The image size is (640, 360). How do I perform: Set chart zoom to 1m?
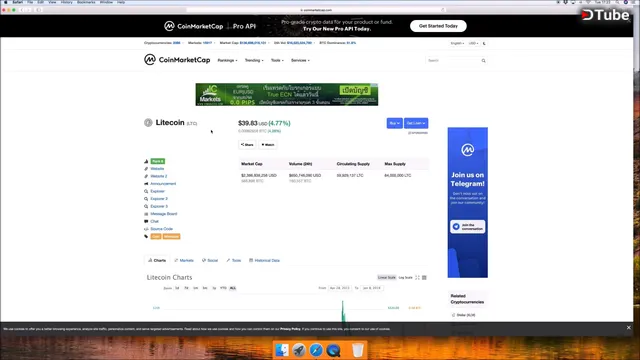point(196,288)
